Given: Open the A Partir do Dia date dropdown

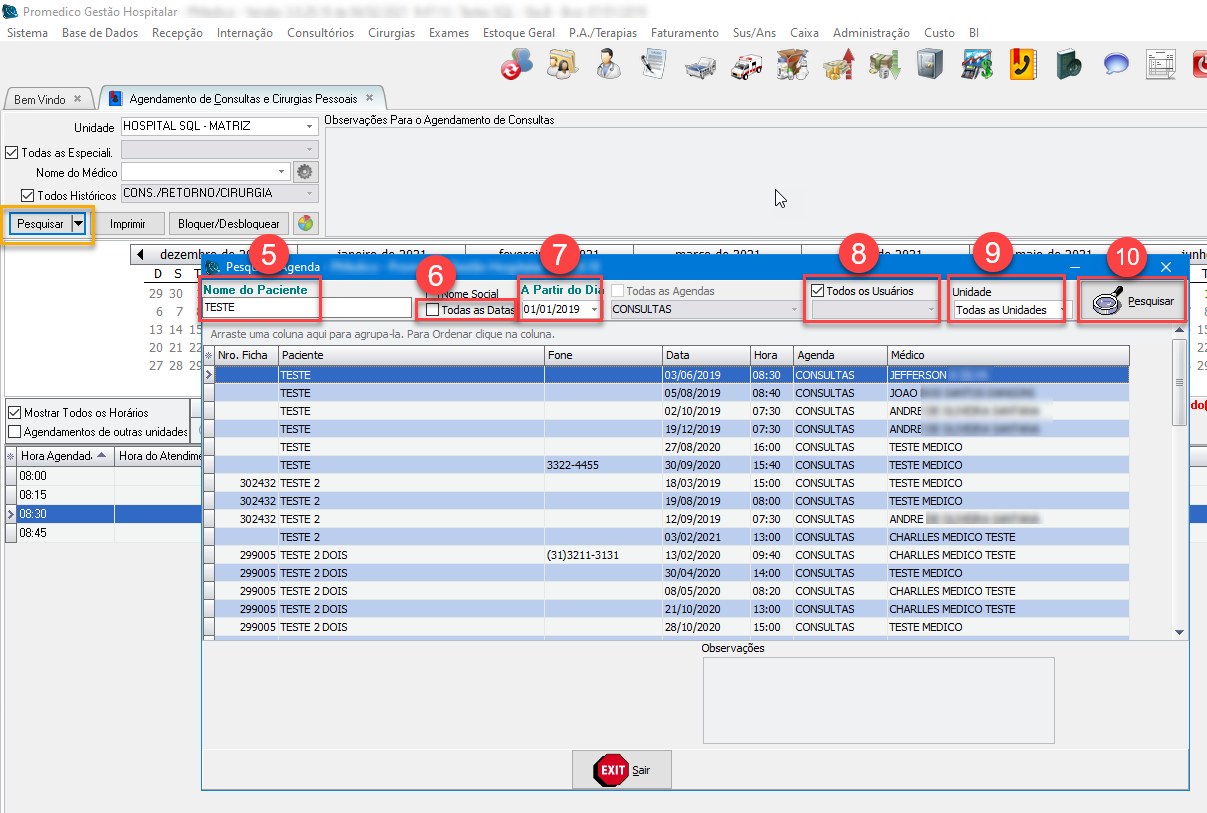Looking at the screenshot, I should point(595,310).
